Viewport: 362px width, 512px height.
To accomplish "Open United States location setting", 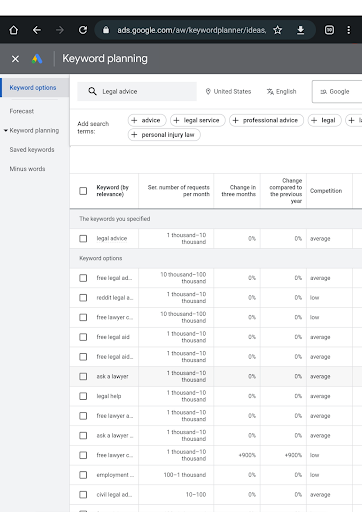I will click(x=228, y=91).
